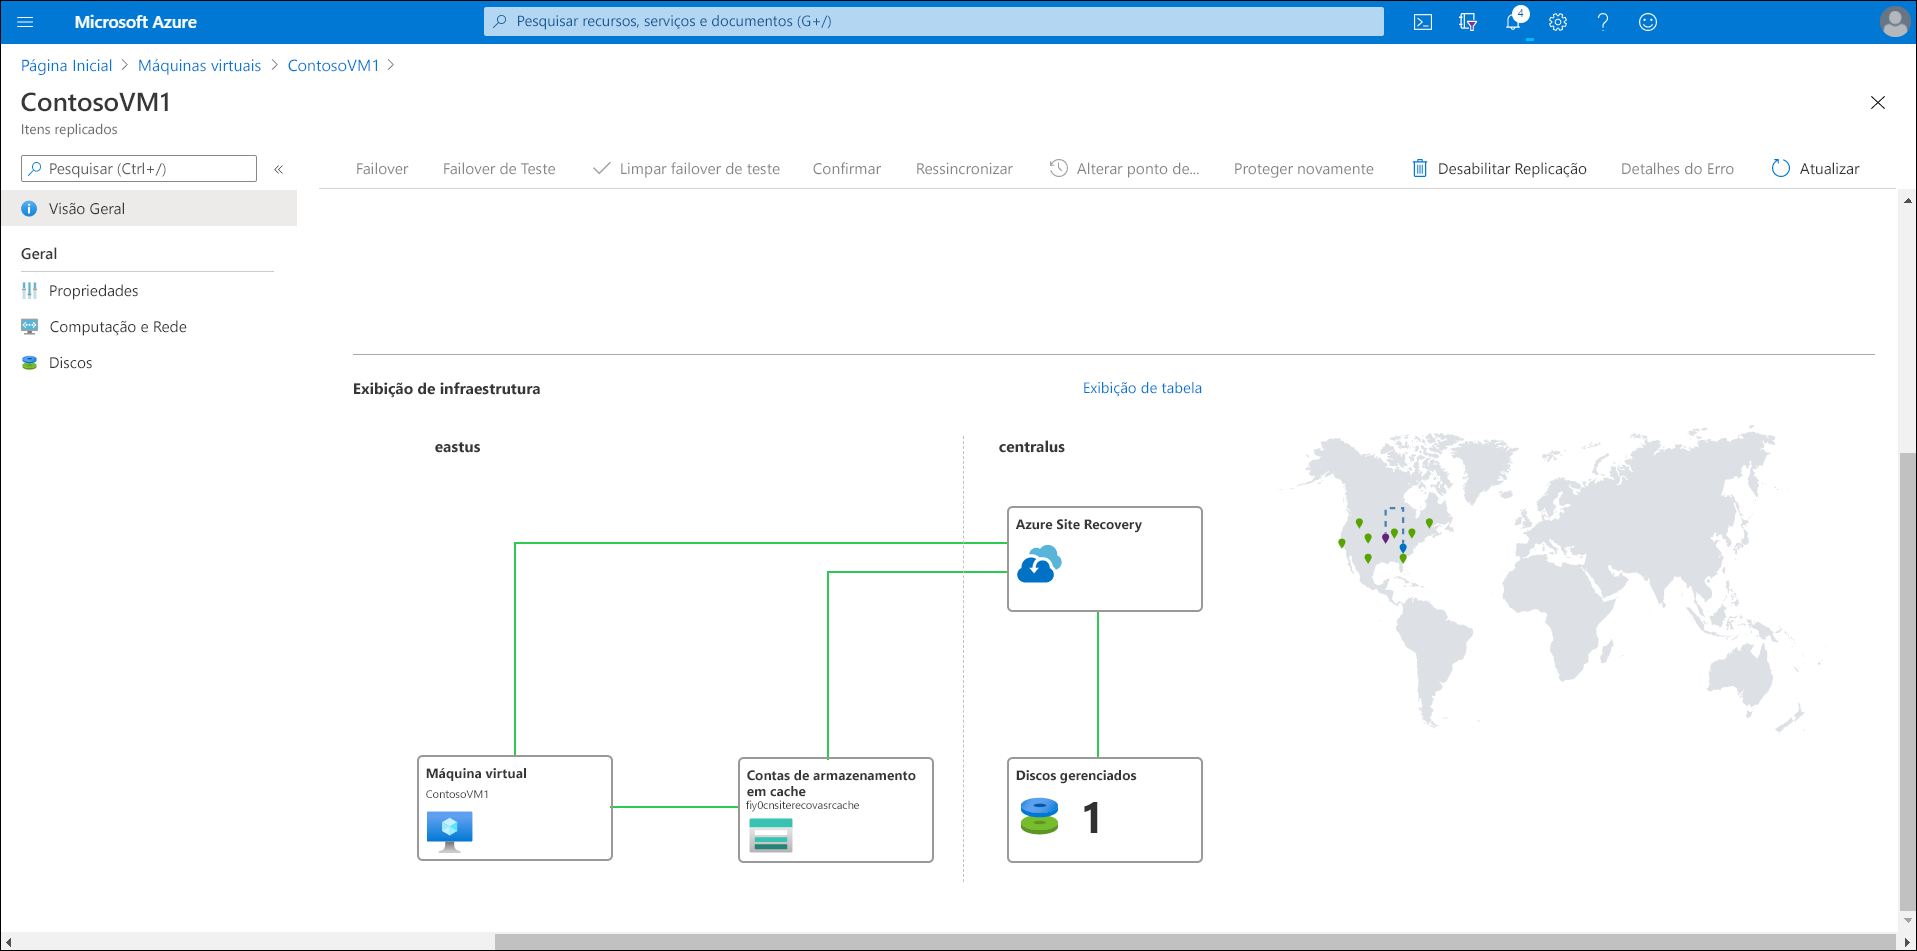Open portal settings gear
Screen dimensions: 1917x951
click(1558, 22)
